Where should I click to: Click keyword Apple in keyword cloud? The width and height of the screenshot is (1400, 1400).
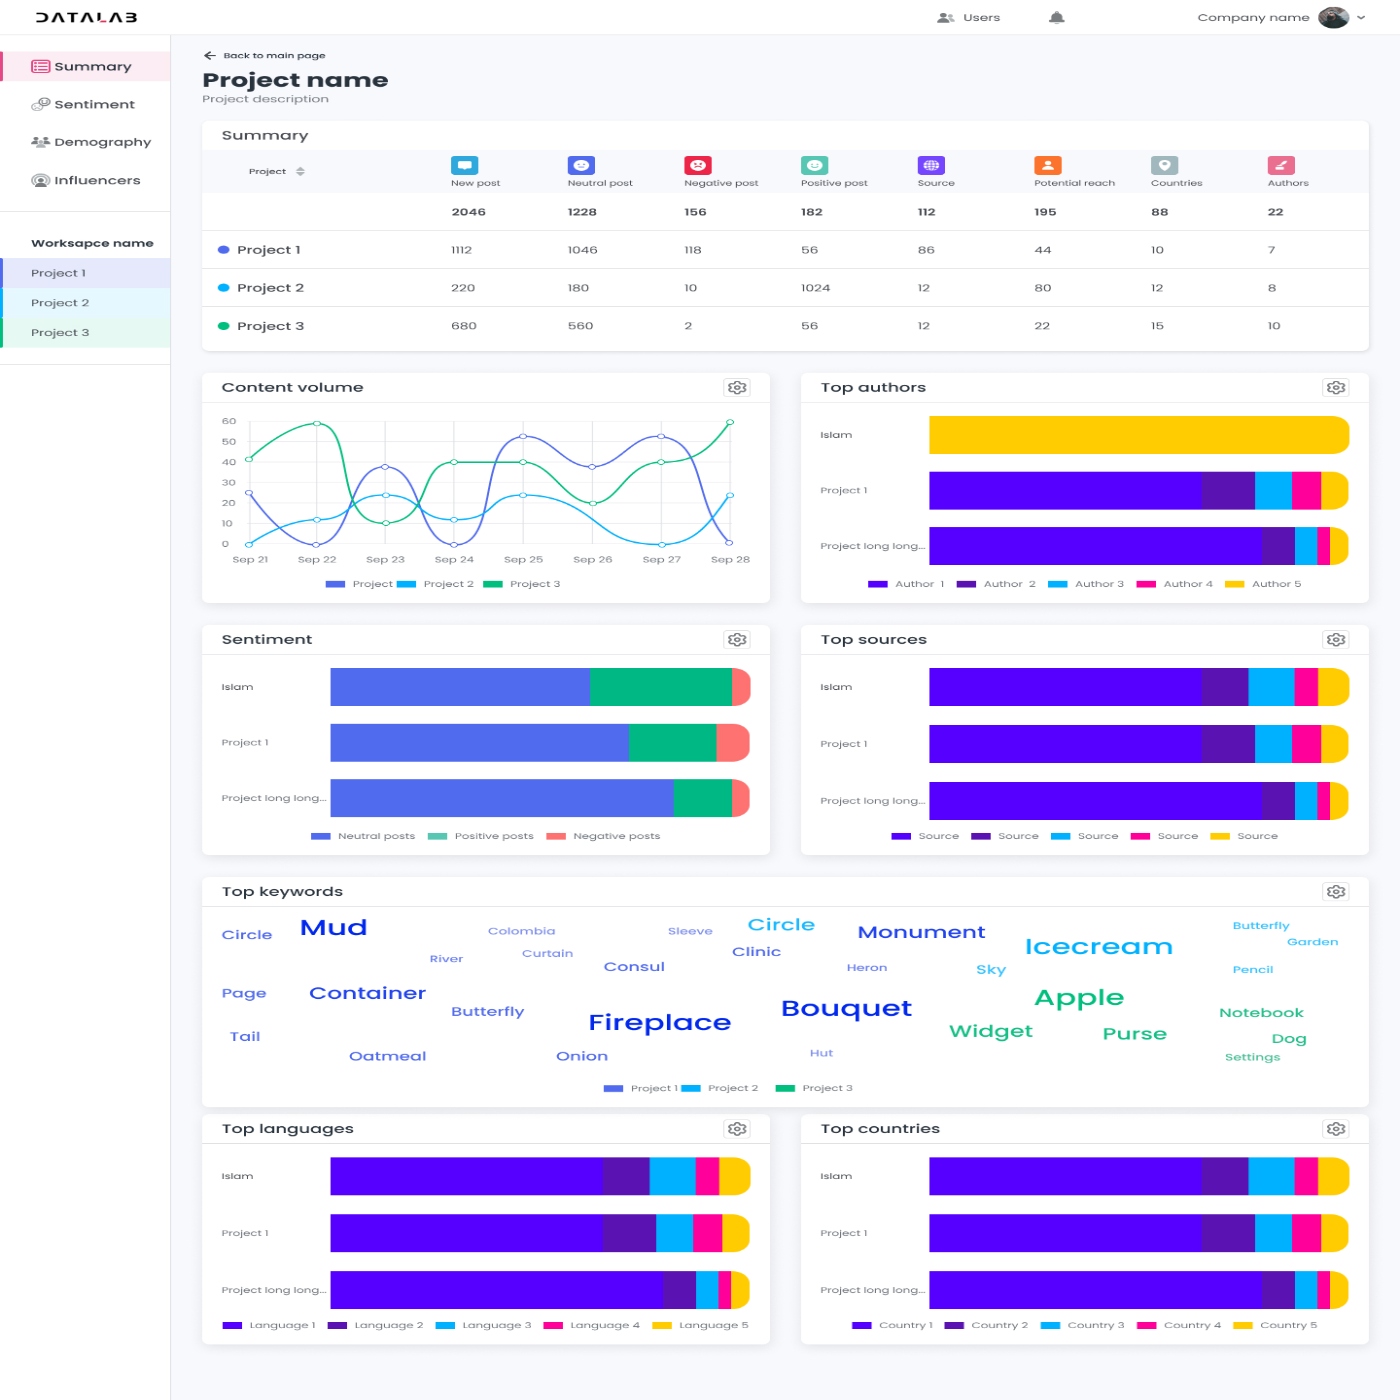pyautogui.click(x=1079, y=998)
